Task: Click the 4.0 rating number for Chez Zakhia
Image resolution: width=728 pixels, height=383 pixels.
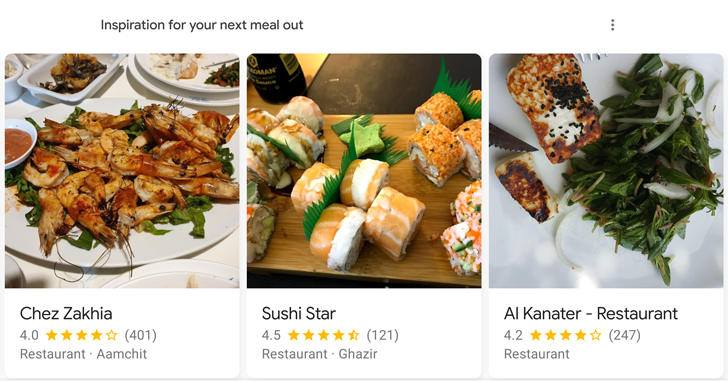Action: 29,335
